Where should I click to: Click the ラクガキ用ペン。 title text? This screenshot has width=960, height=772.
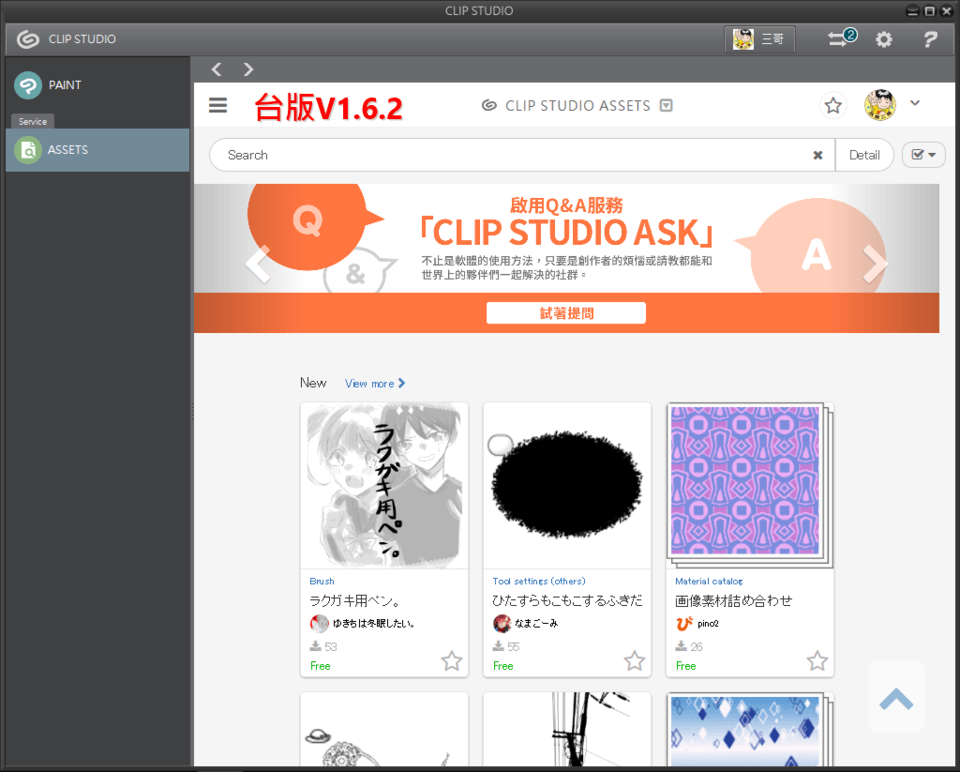(355, 601)
